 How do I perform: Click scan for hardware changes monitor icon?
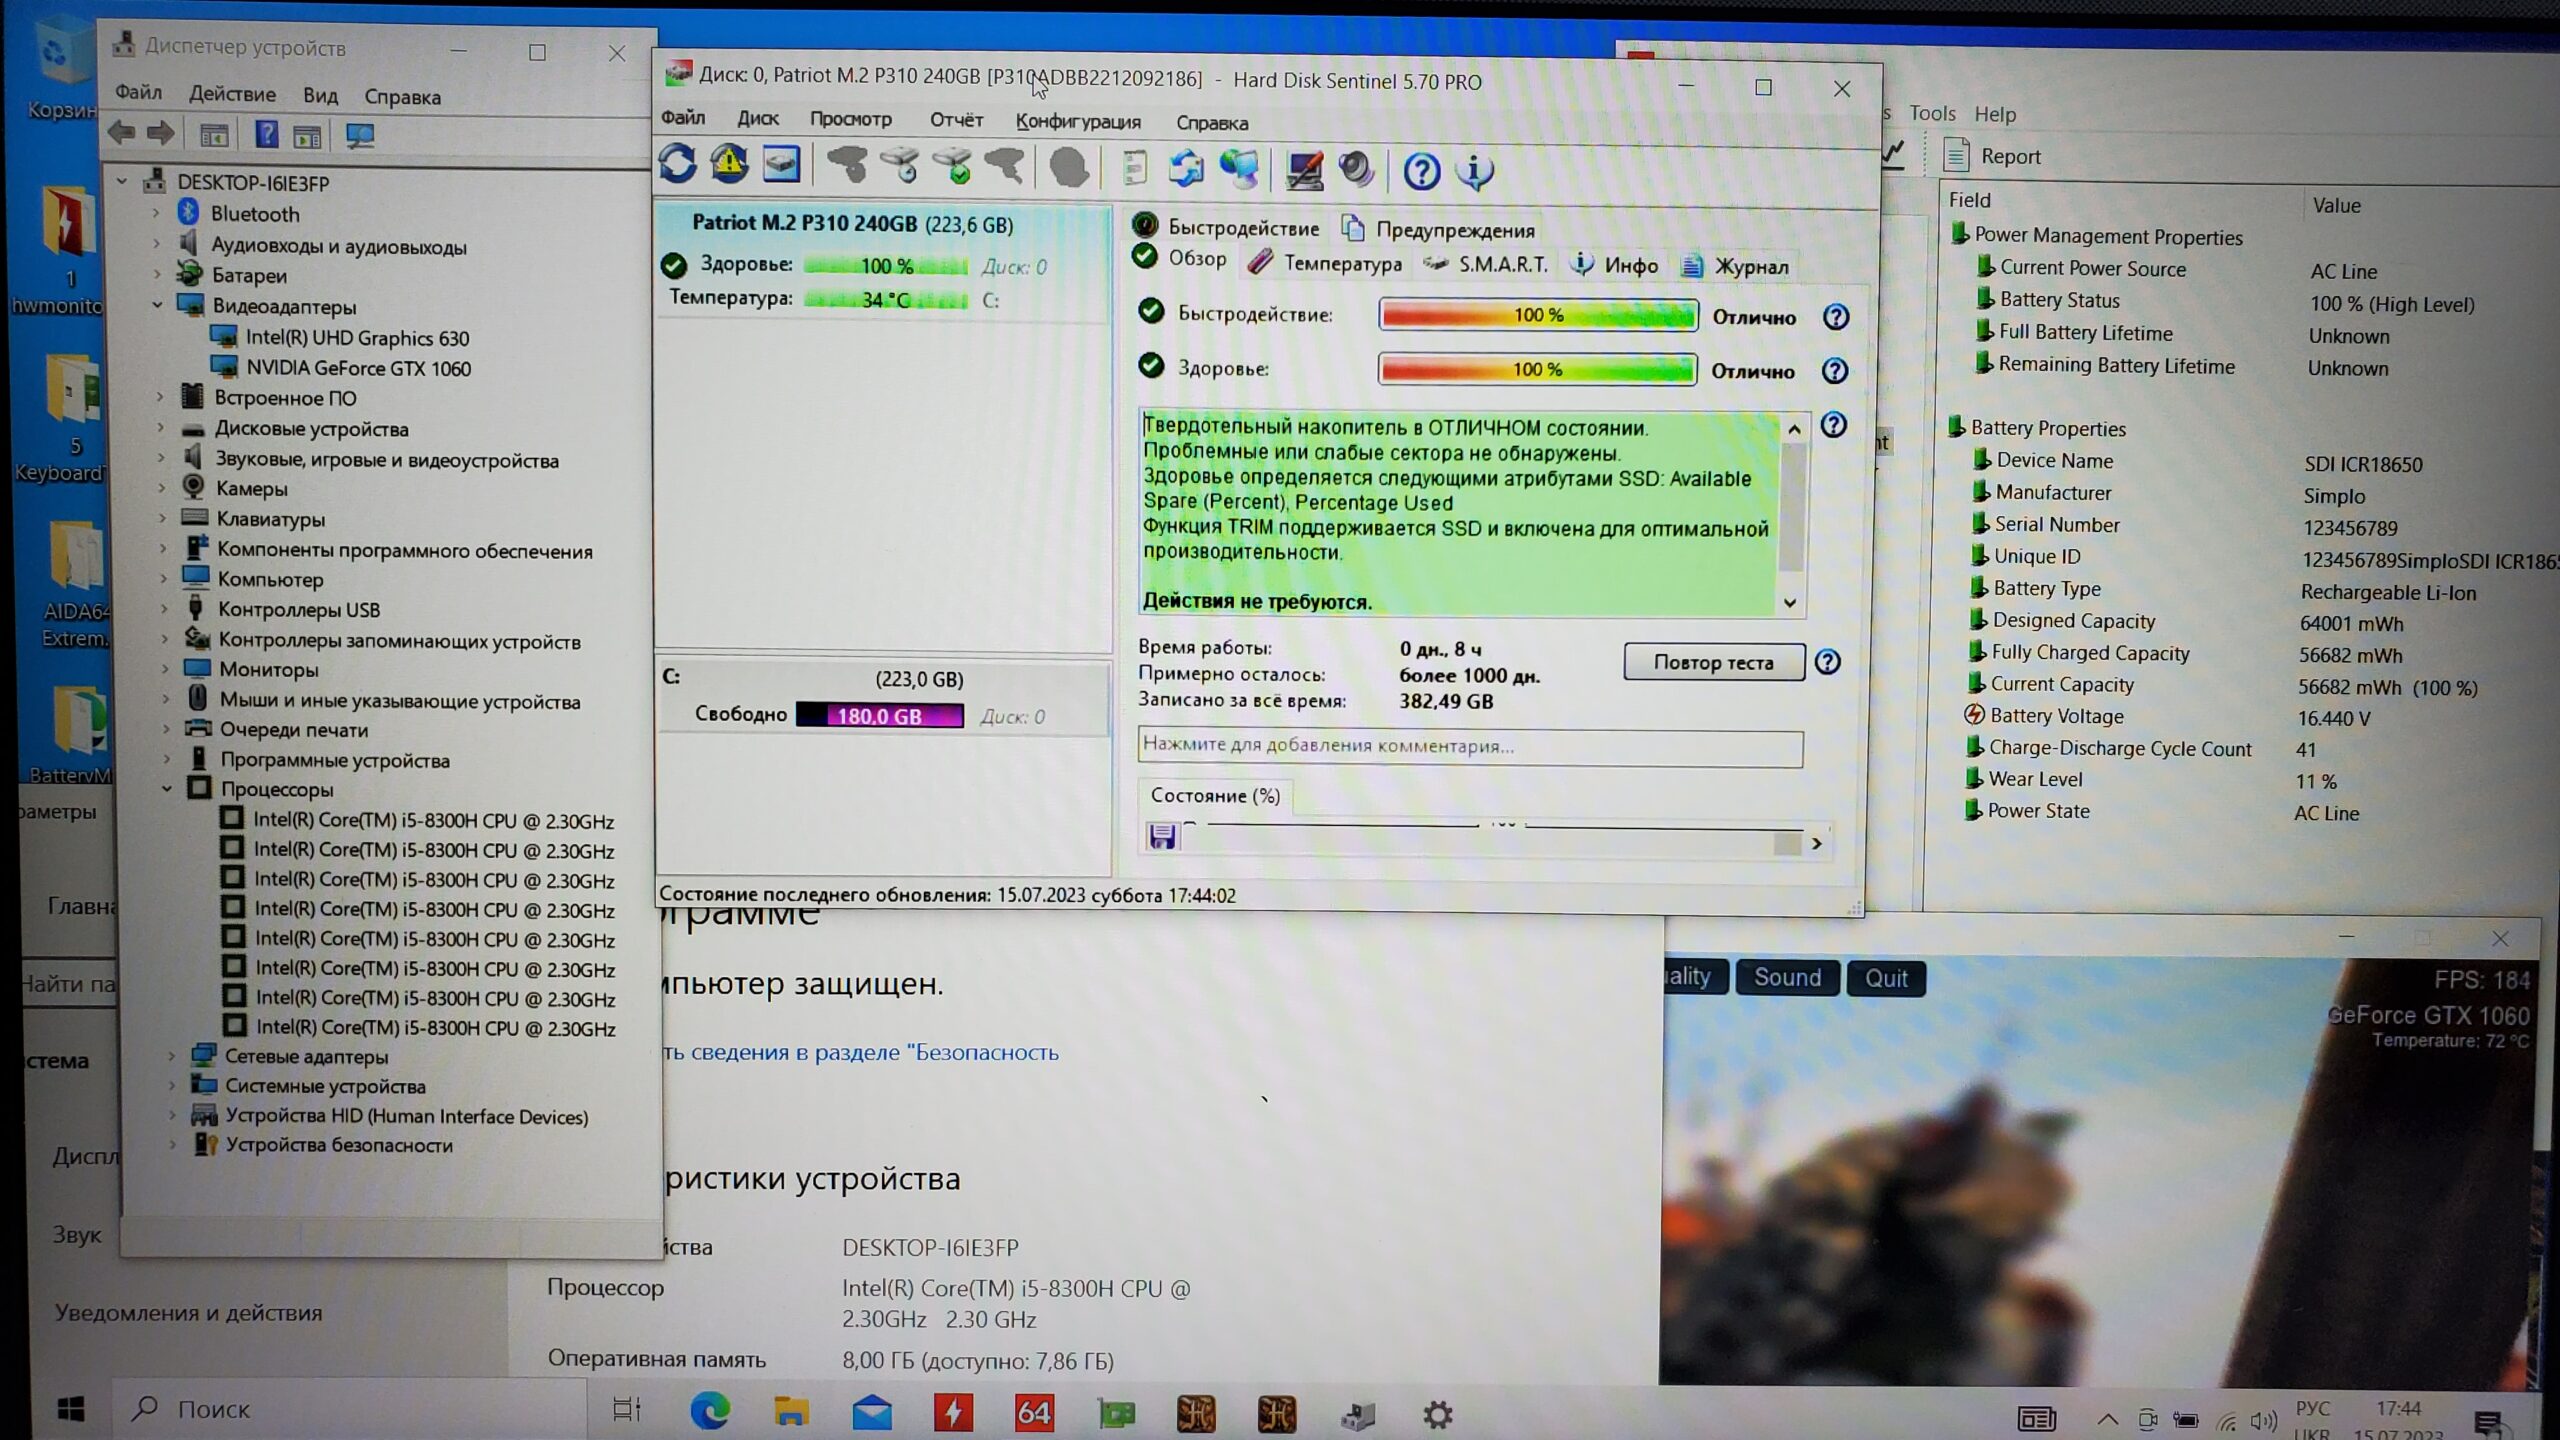click(359, 135)
